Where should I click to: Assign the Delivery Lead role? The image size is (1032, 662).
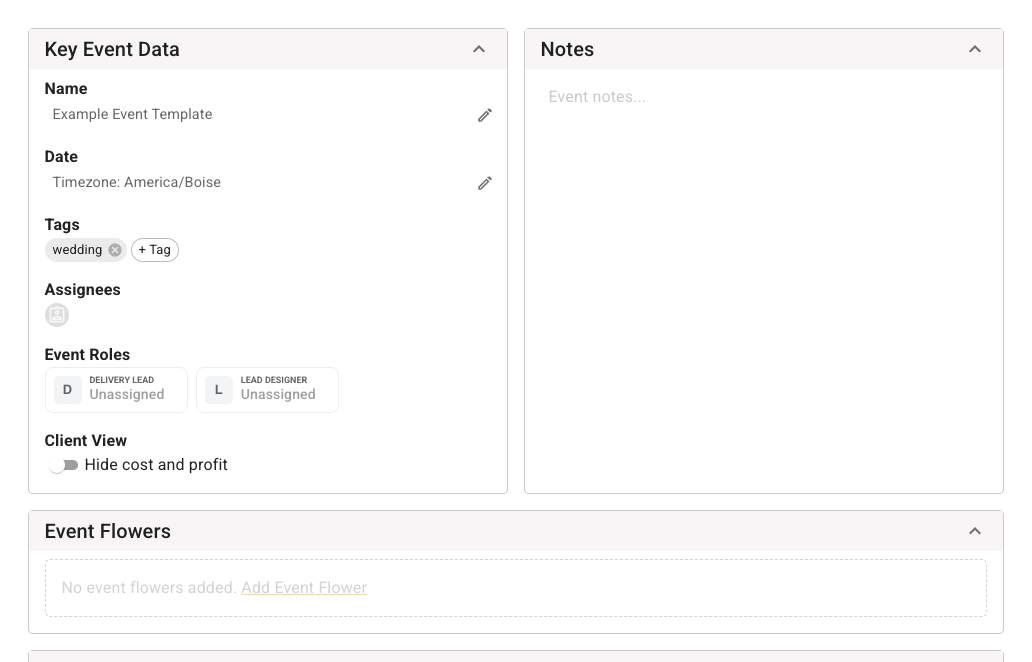pyautogui.click(x=116, y=390)
